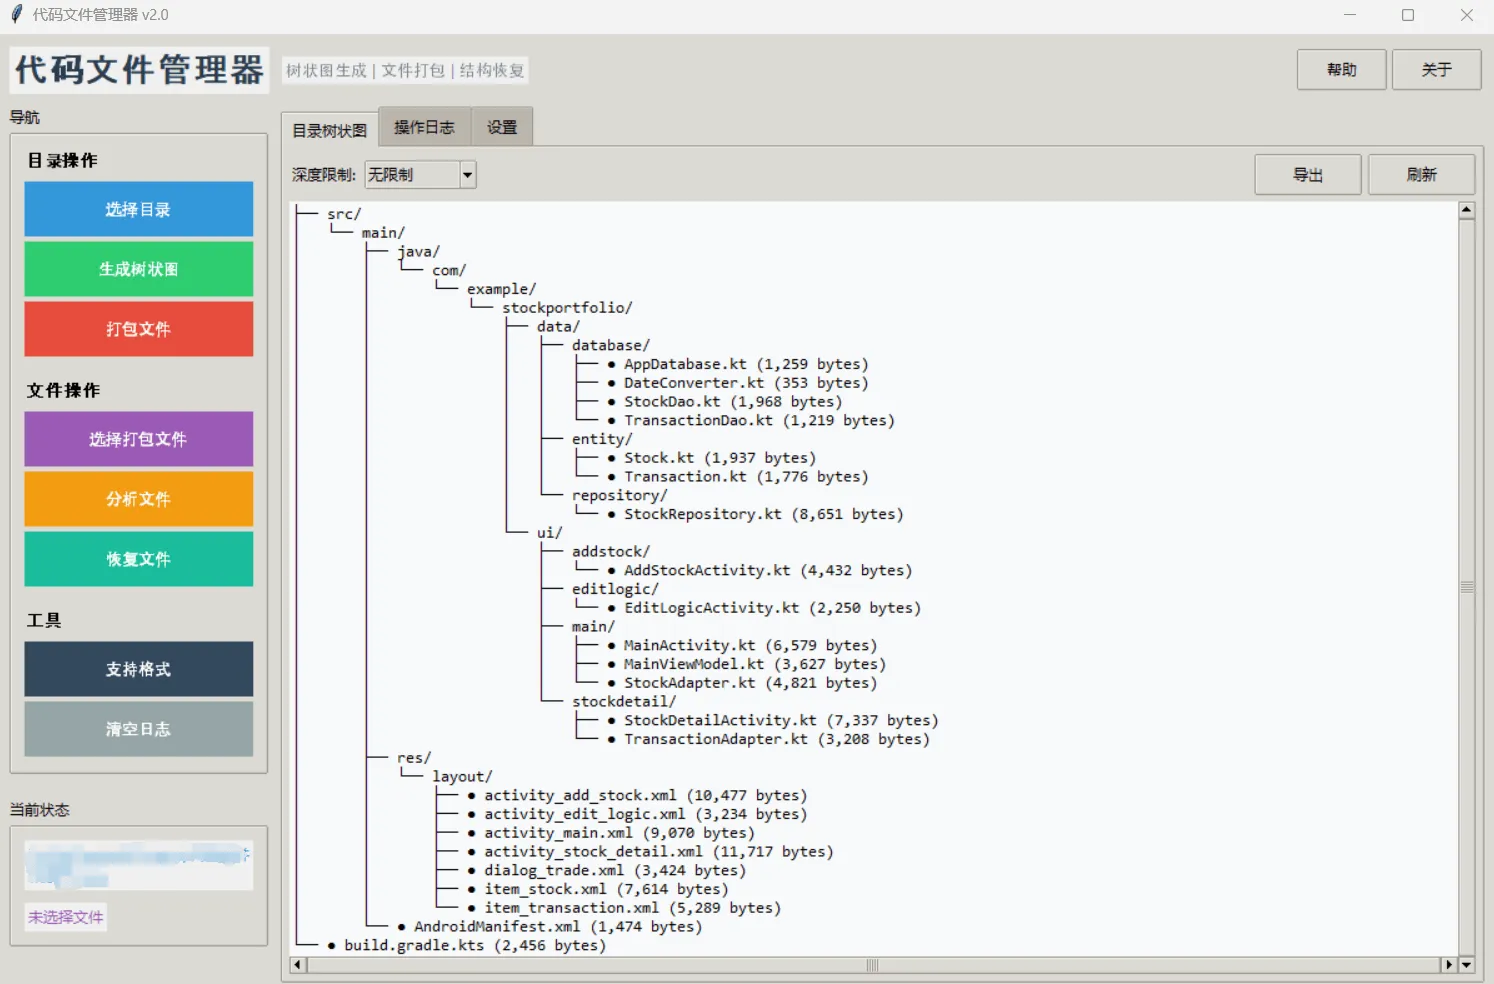Image resolution: width=1494 pixels, height=984 pixels.
Task: Click the red 打包文件 button
Action: pyautogui.click(x=138, y=329)
